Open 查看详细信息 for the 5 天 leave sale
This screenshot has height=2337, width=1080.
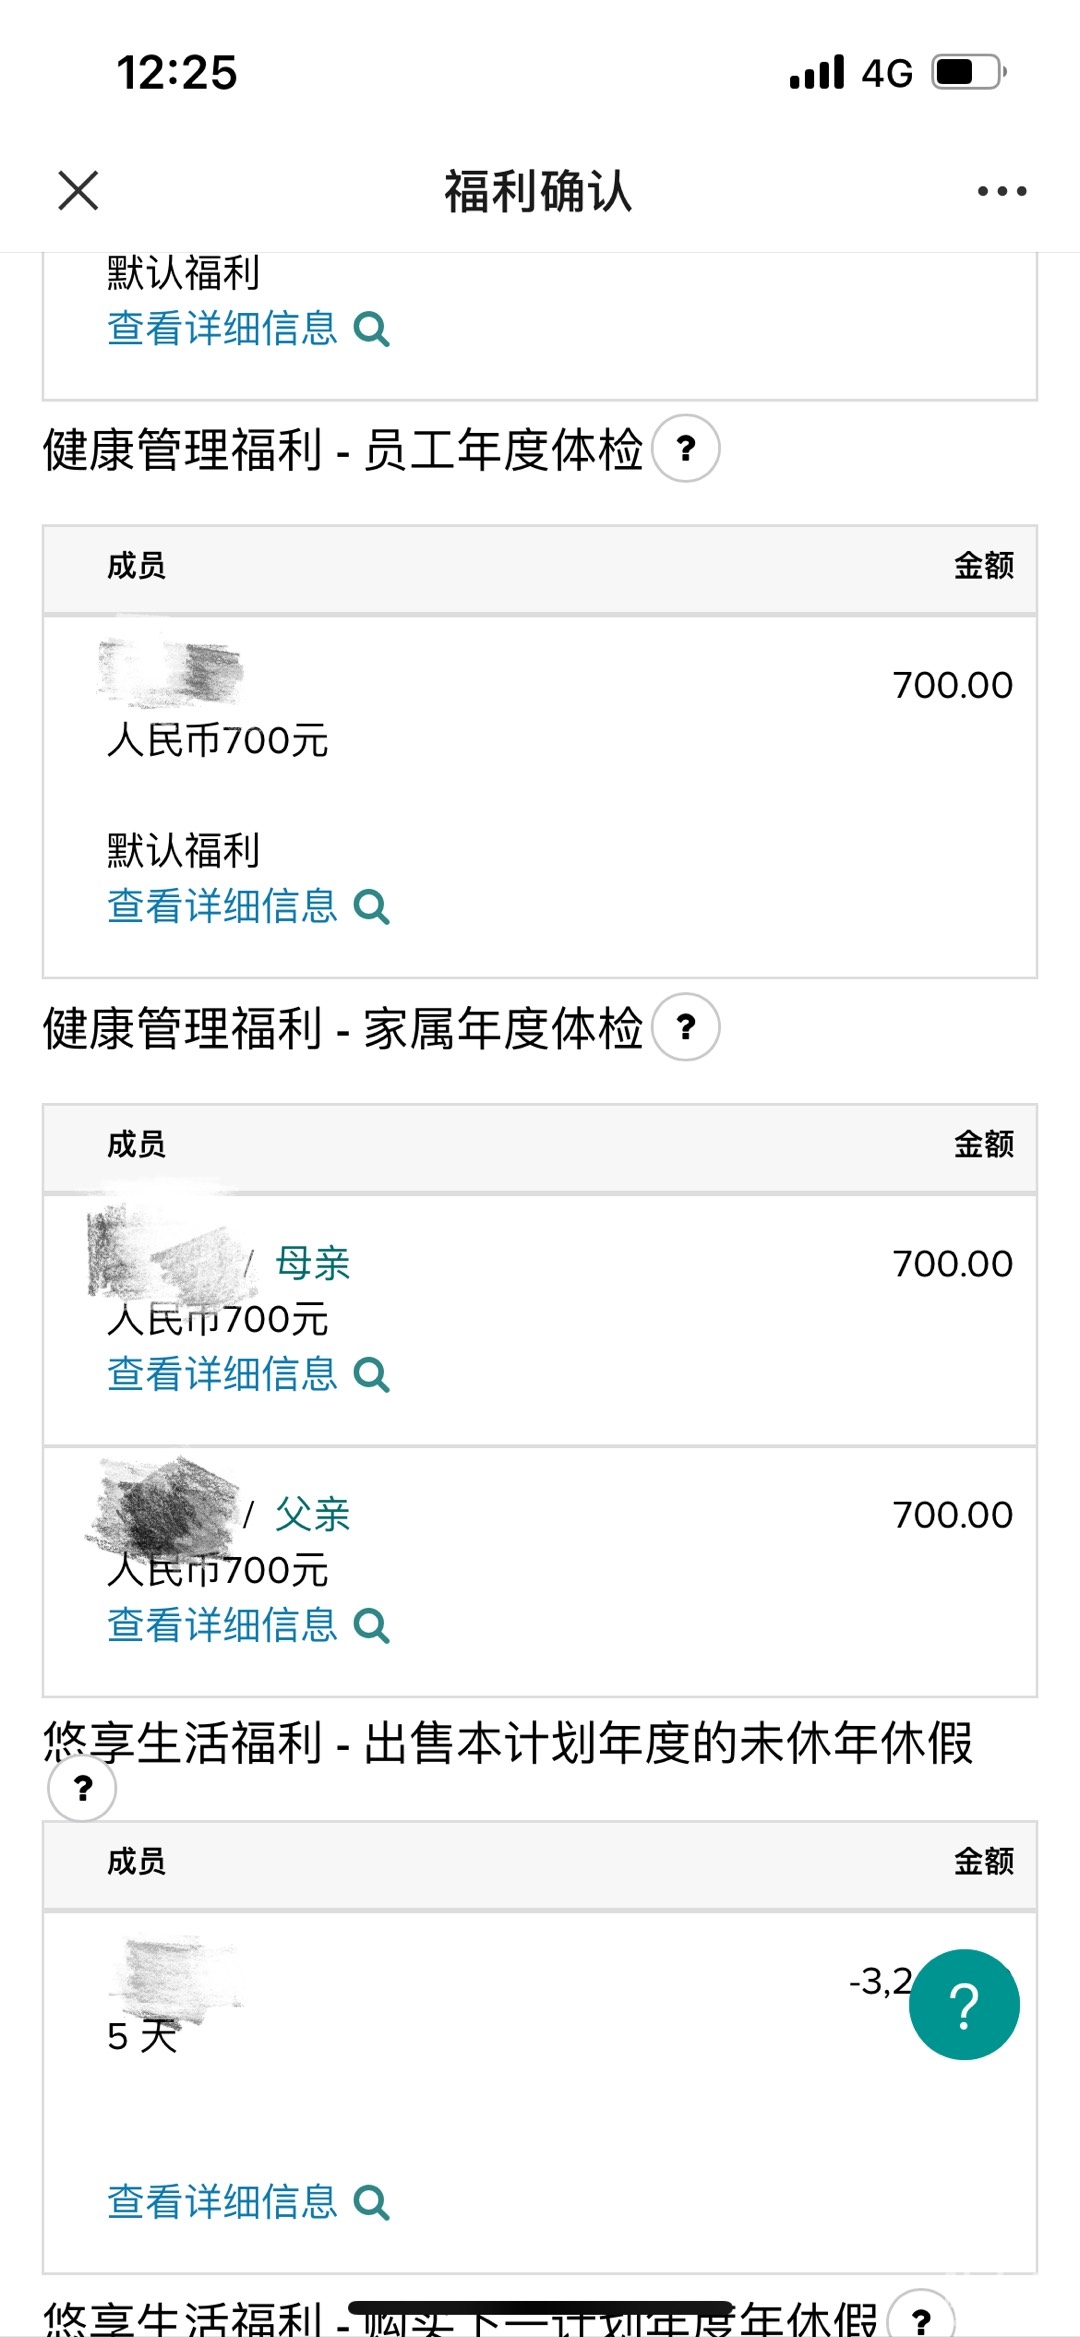[x=223, y=2202]
